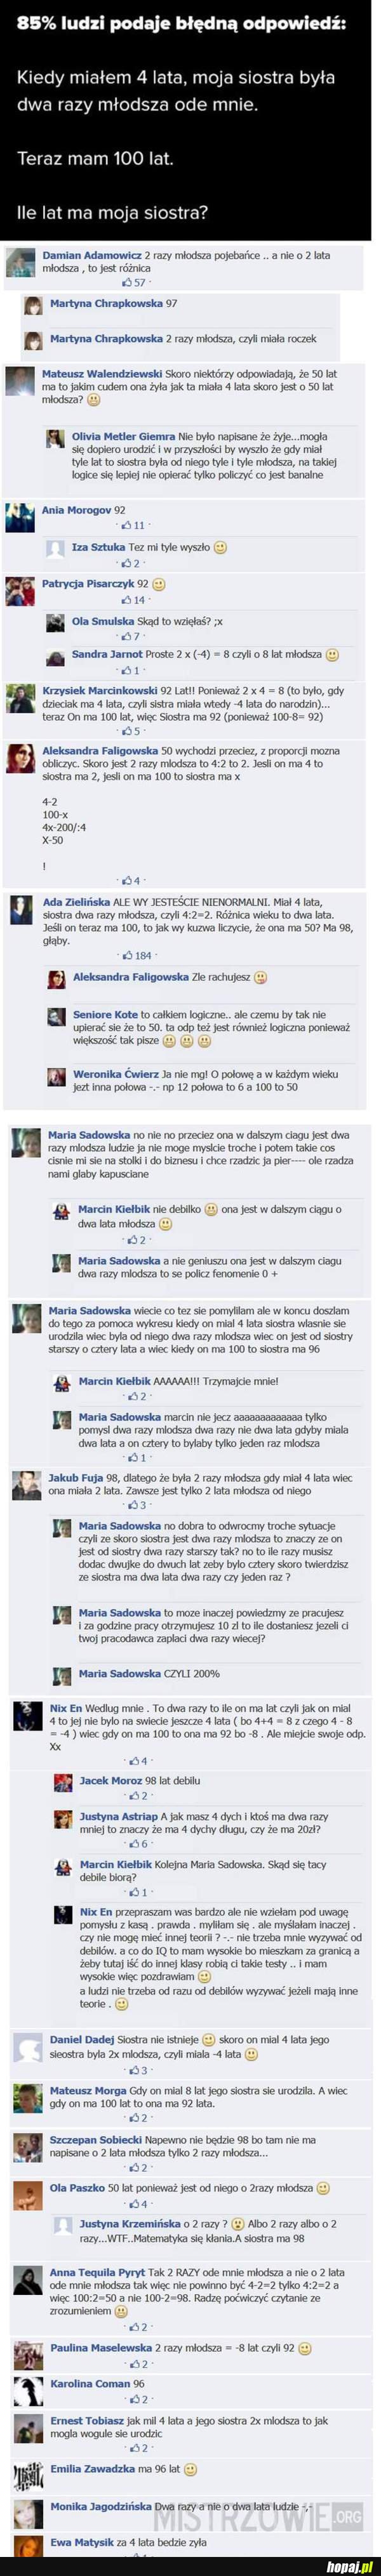
Task: Like Ania Morogov's comment via thumbs-up 11
Action: click(125, 525)
